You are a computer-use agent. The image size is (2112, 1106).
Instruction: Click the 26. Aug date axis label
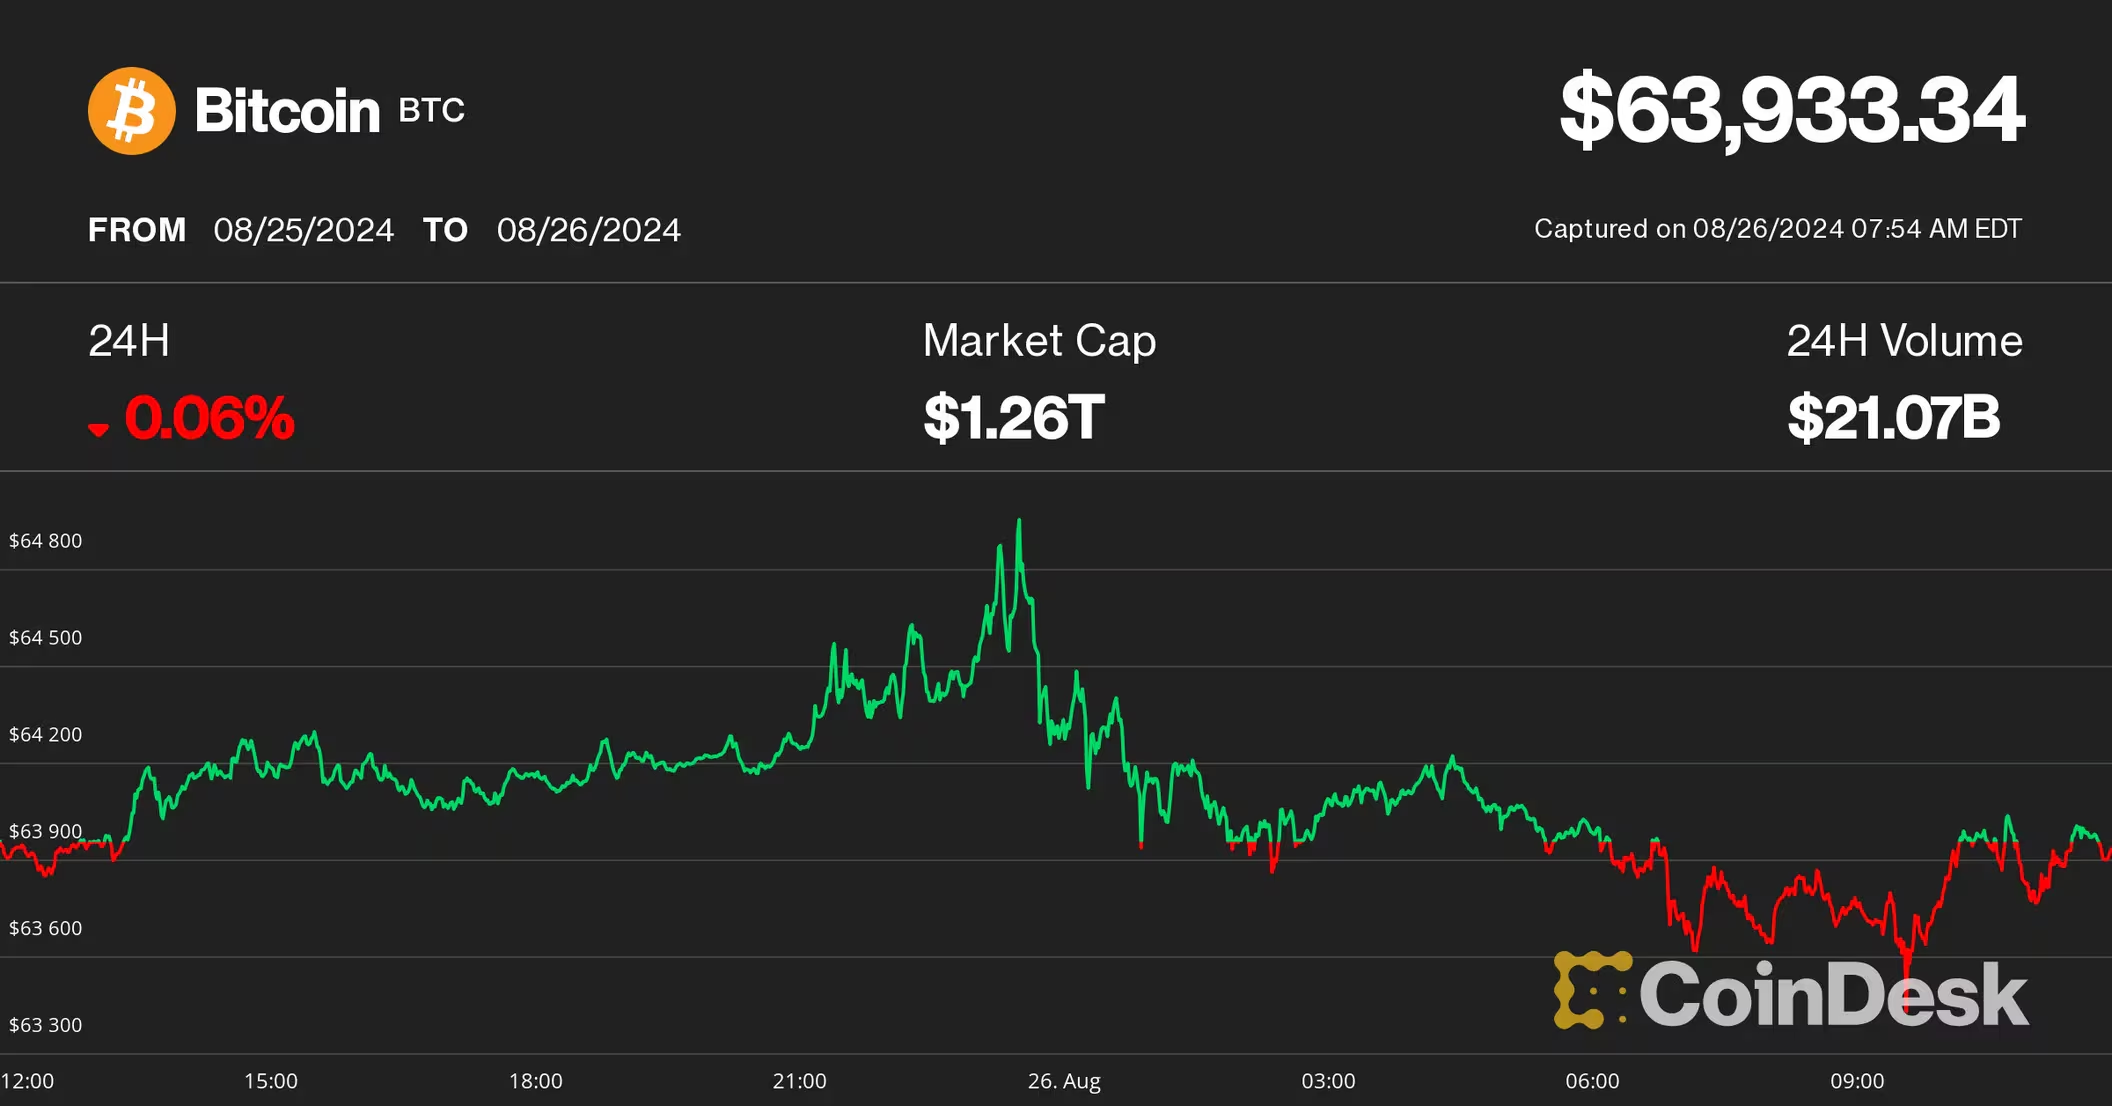coord(1064,1081)
